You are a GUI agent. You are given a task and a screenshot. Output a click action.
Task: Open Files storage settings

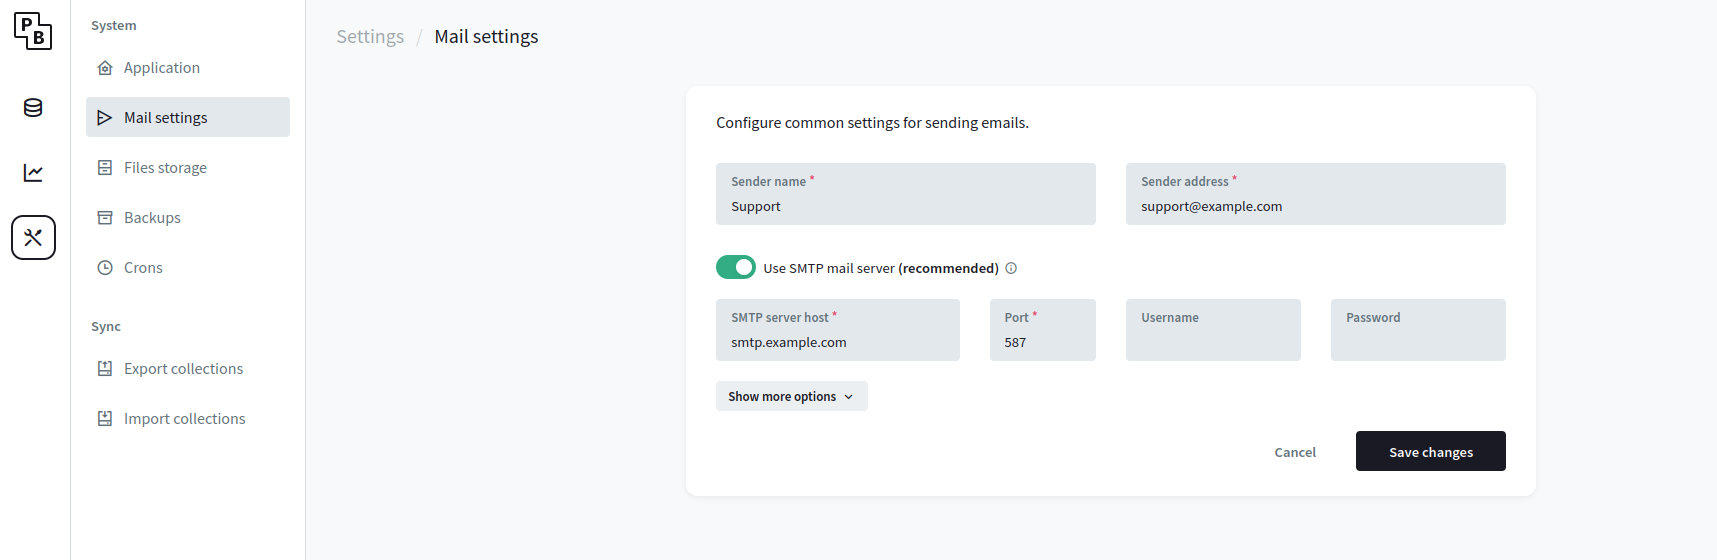point(165,168)
